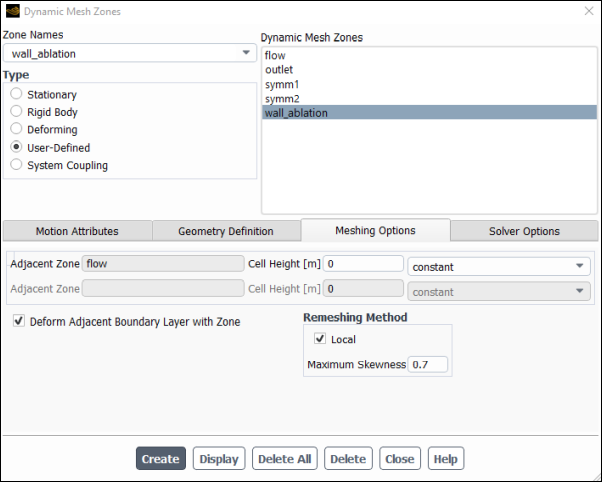
Task: Close the Dynamic Mesh Zones dialog with X
Action: [589, 11]
